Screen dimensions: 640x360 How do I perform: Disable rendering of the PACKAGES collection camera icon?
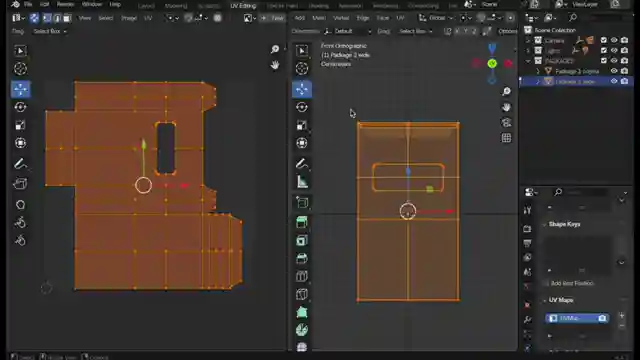tap(624, 60)
